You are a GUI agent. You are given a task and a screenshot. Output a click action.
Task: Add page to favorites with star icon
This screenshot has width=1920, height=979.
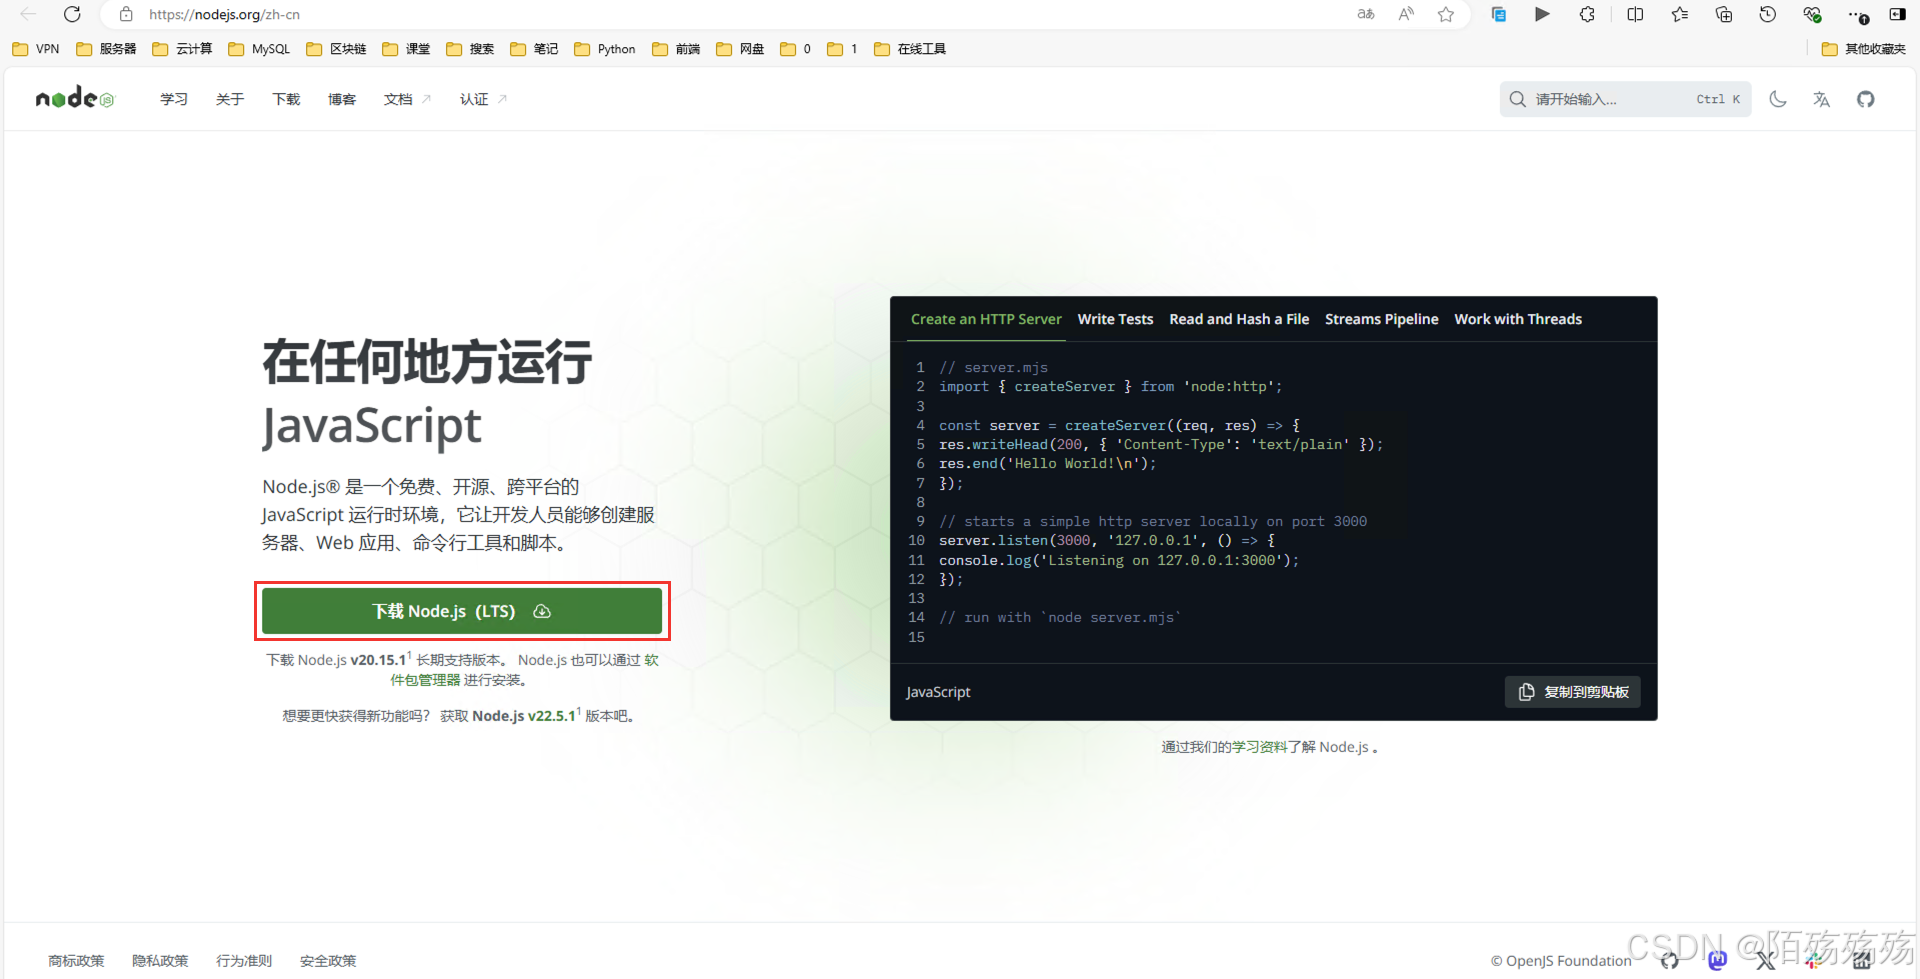pos(1446,14)
